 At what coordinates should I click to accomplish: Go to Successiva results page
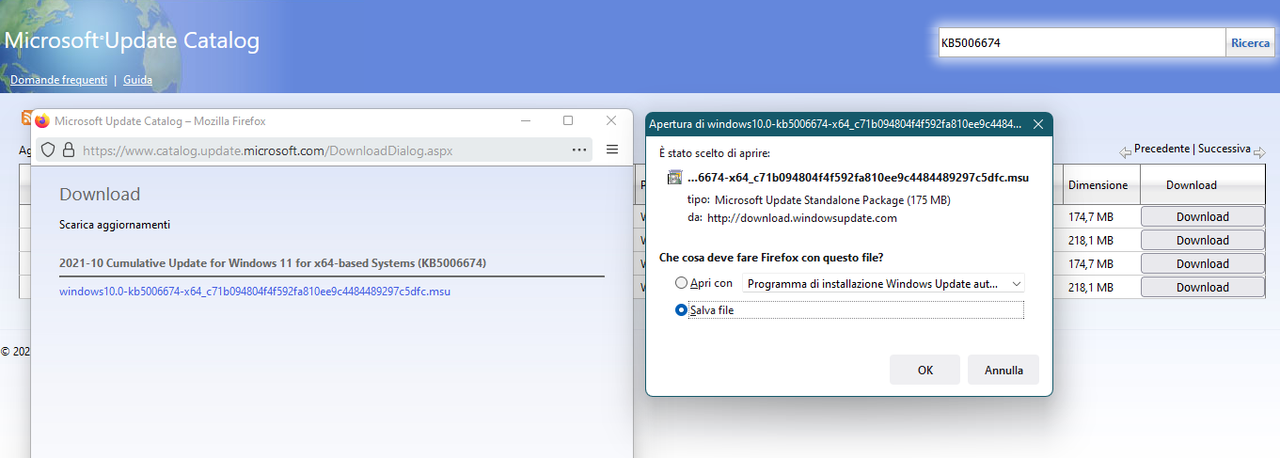[1224, 148]
